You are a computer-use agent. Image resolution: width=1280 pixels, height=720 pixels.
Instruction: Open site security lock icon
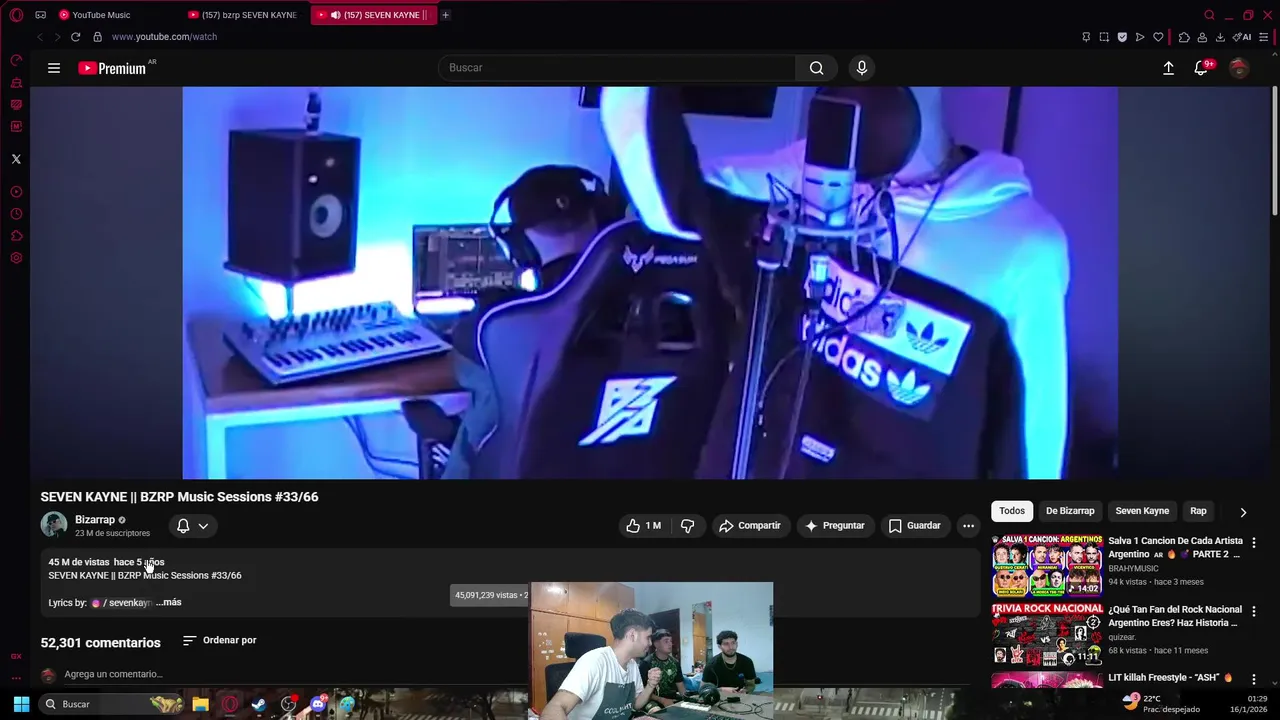[x=97, y=37]
